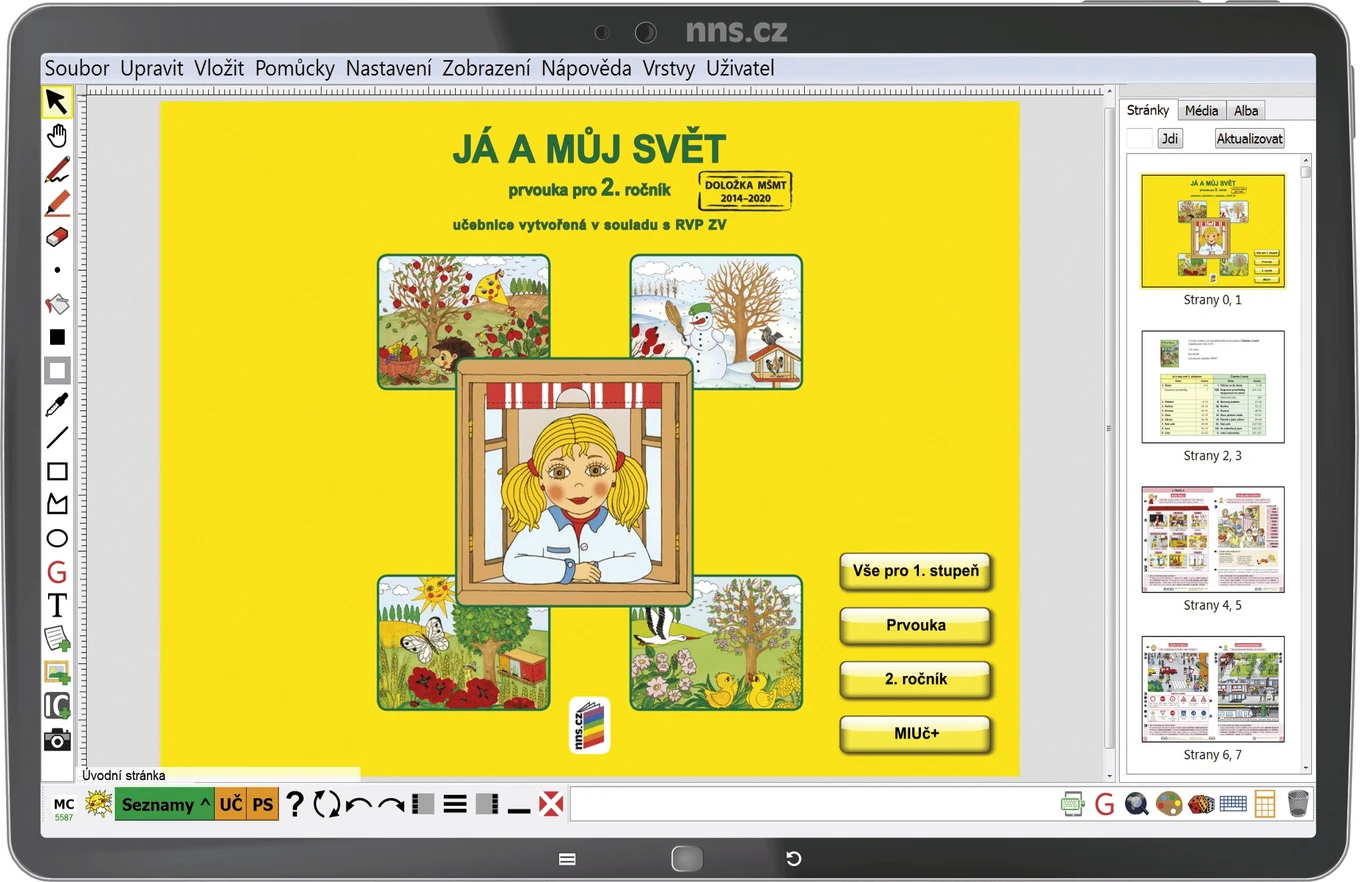Toggle the UČ textbook view button
This screenshot has height=882, width=1360.
pyautogui.click(x=230, y=804)
